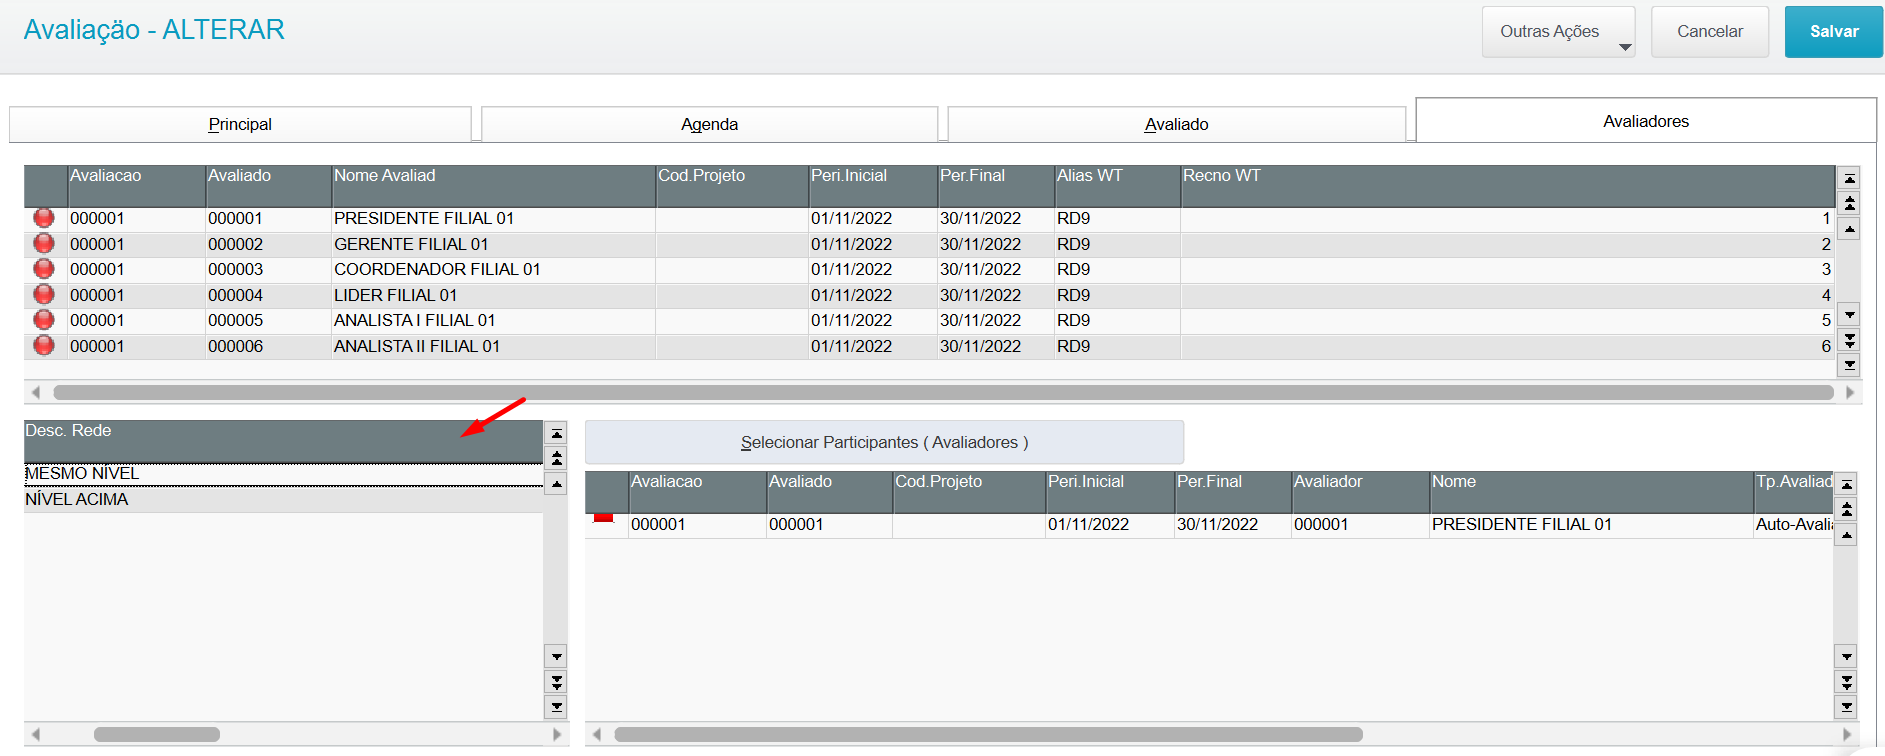1885x756 pixels.
Task: Move up one row in the evaluators grid
Action: tap(1847, 535)
